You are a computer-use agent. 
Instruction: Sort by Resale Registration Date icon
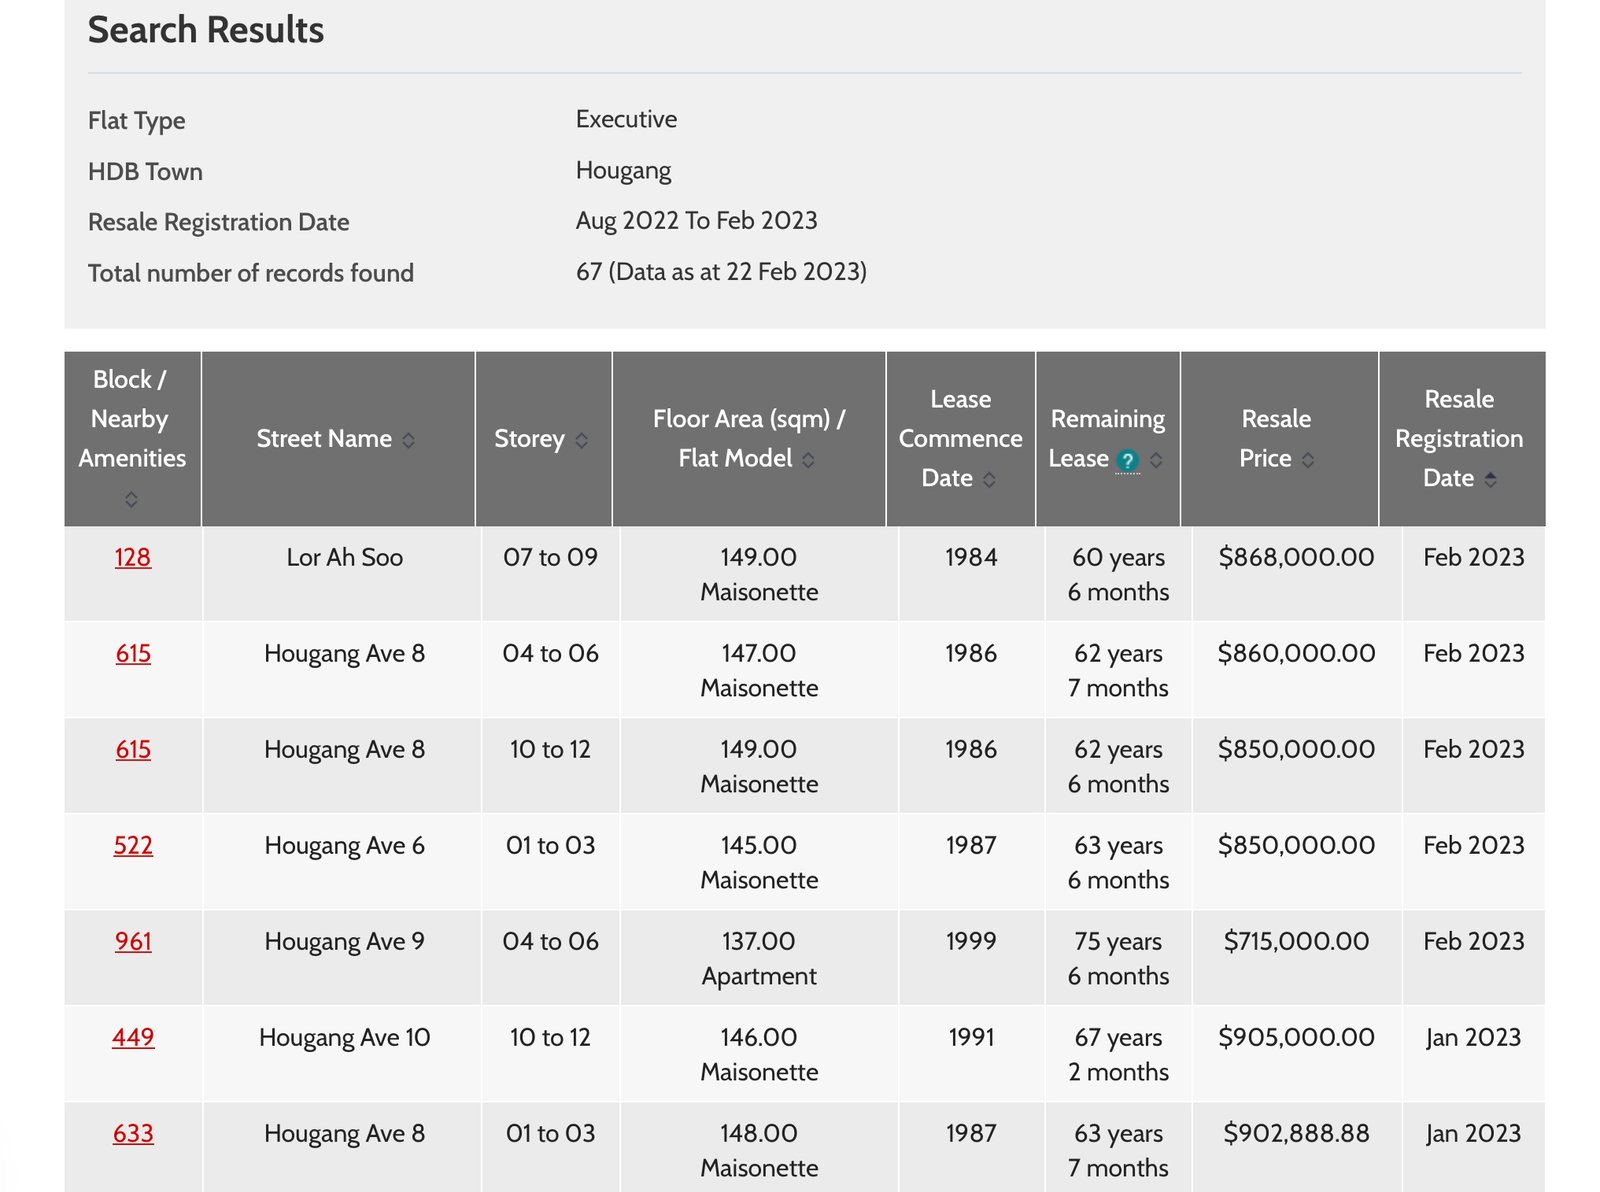1490,480
